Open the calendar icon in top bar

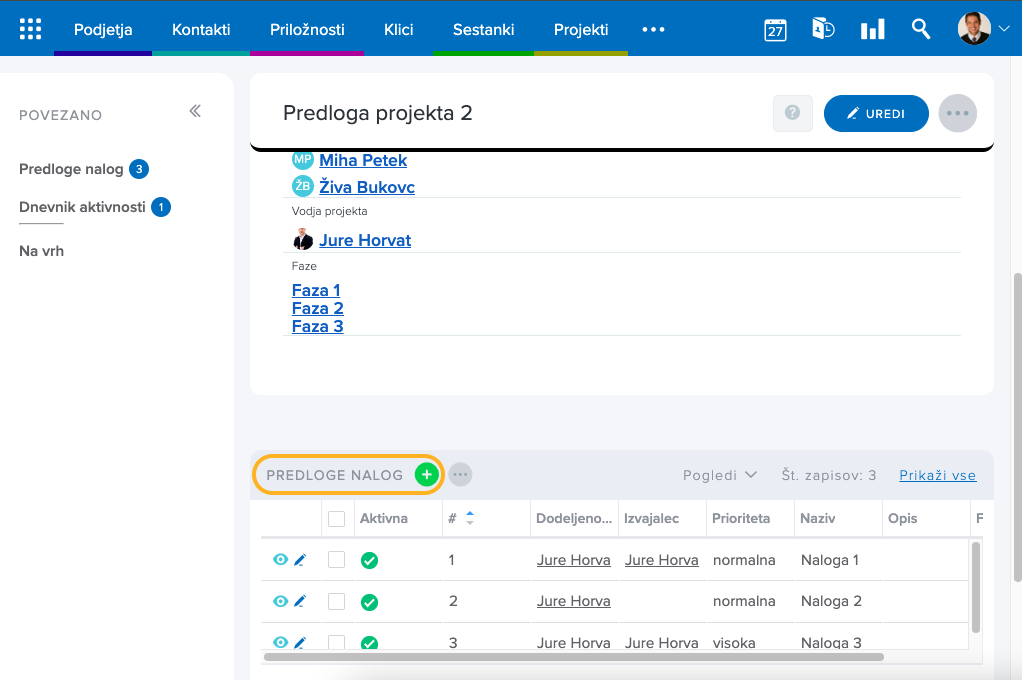[775, 29]
